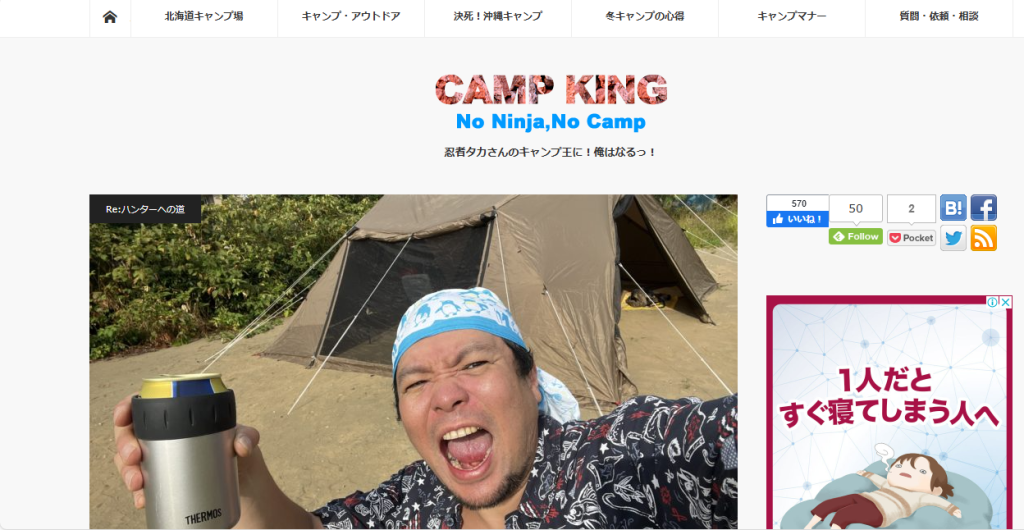The image size is (1024, 530).
Task: Open 北海道キャンプ場 menu item
Action: click(204, 17)
